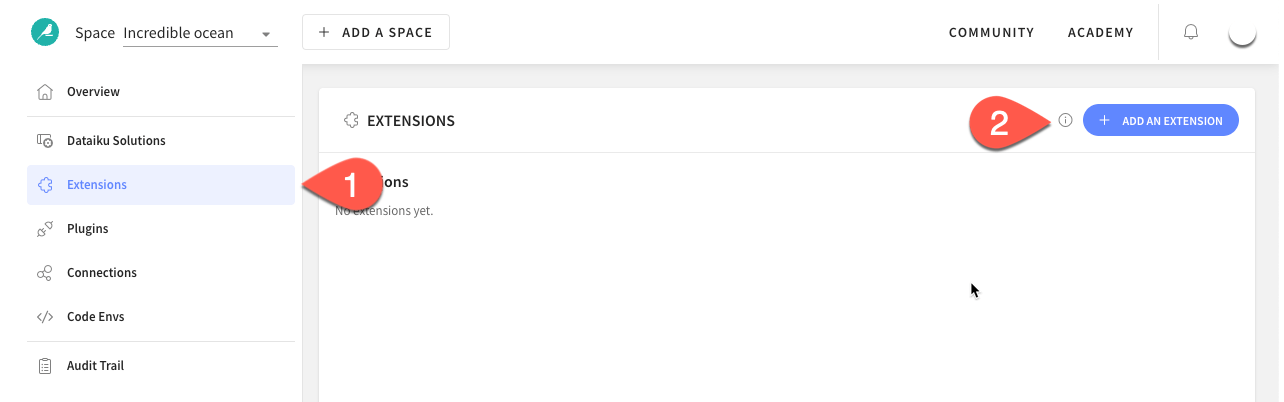The height and width of the screenshot is (402, 1284).
Task: Open Connections settings
Action: tap(101, 273)
